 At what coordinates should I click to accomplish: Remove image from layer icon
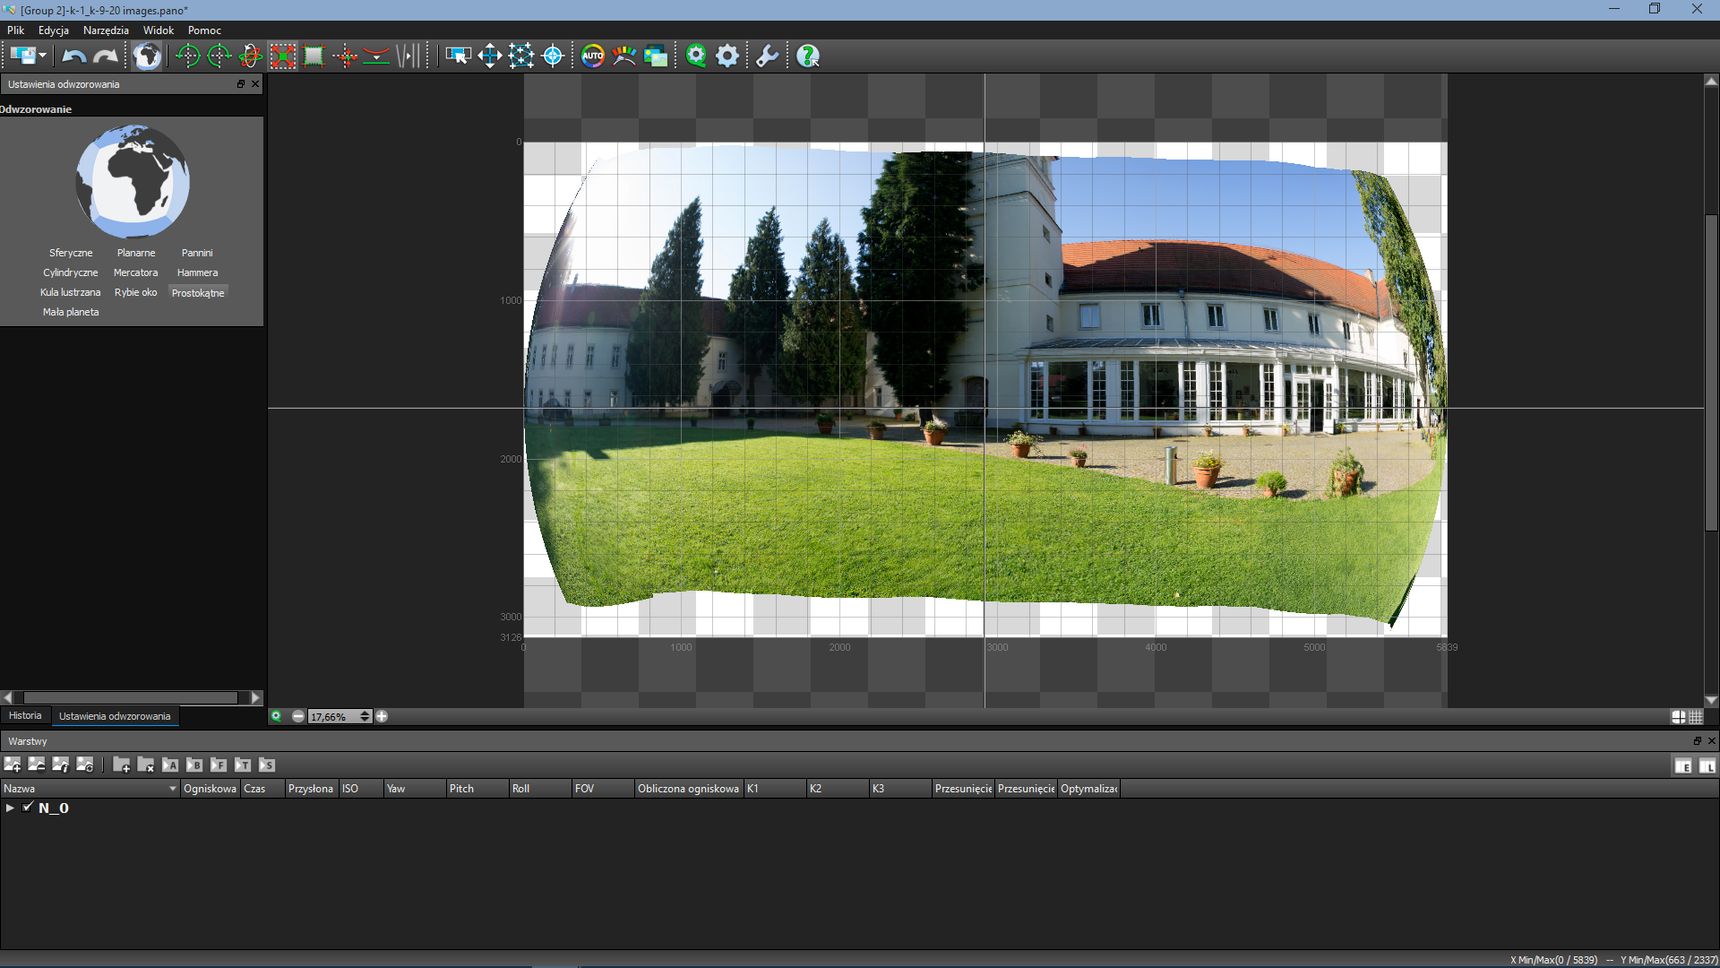pyautogui.click(x=37, y=765)
